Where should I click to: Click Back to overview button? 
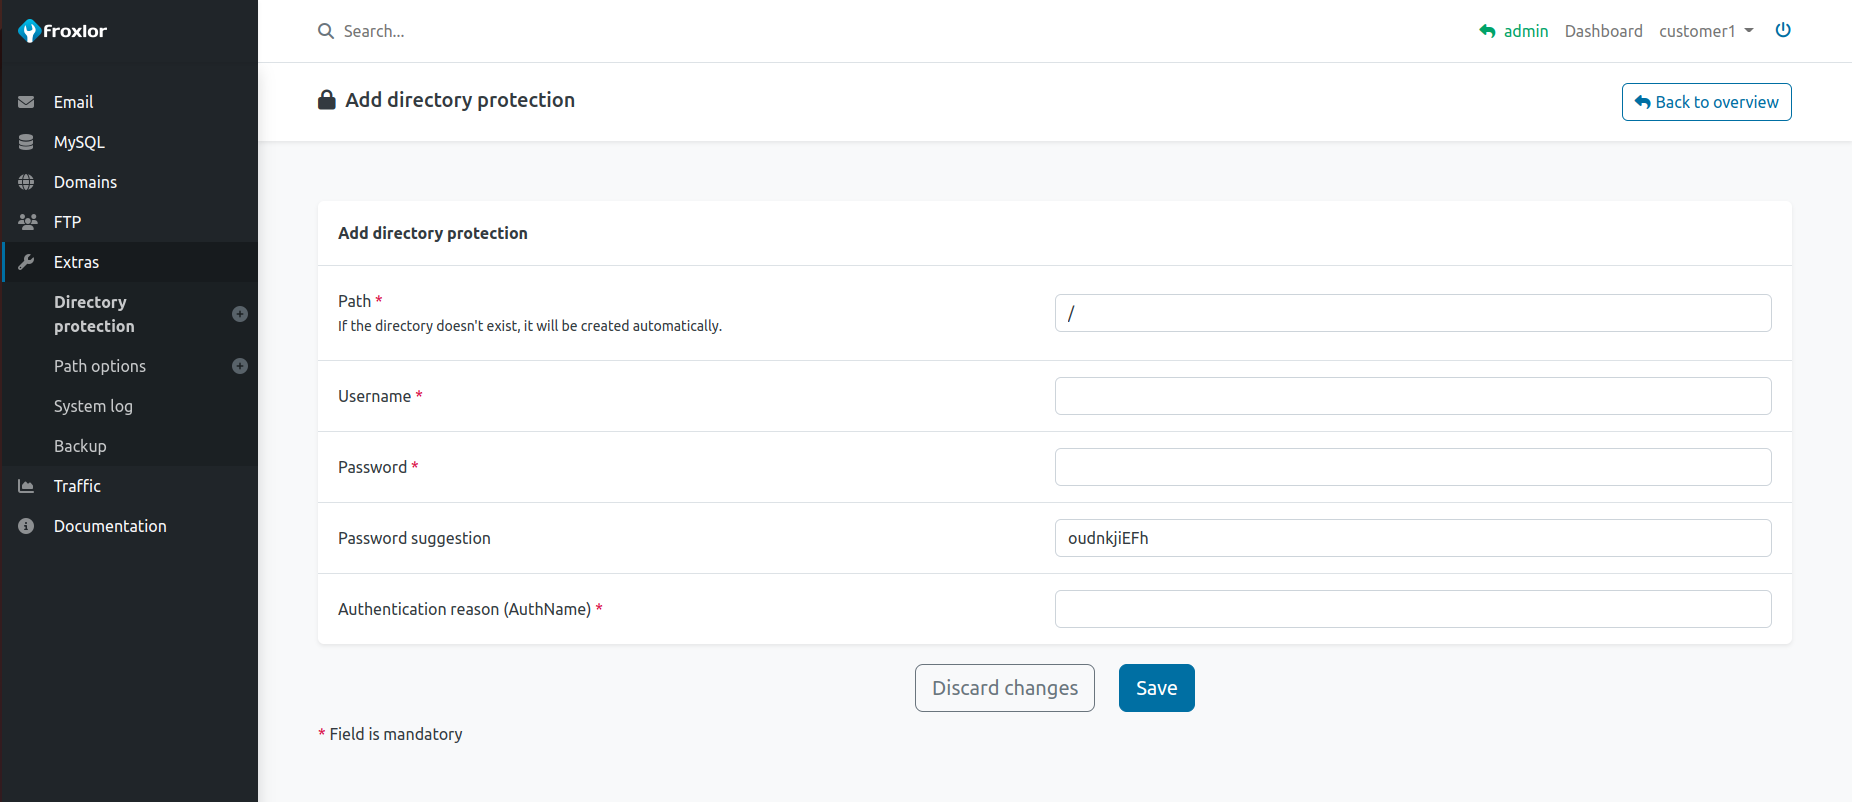pos(1706,102)
